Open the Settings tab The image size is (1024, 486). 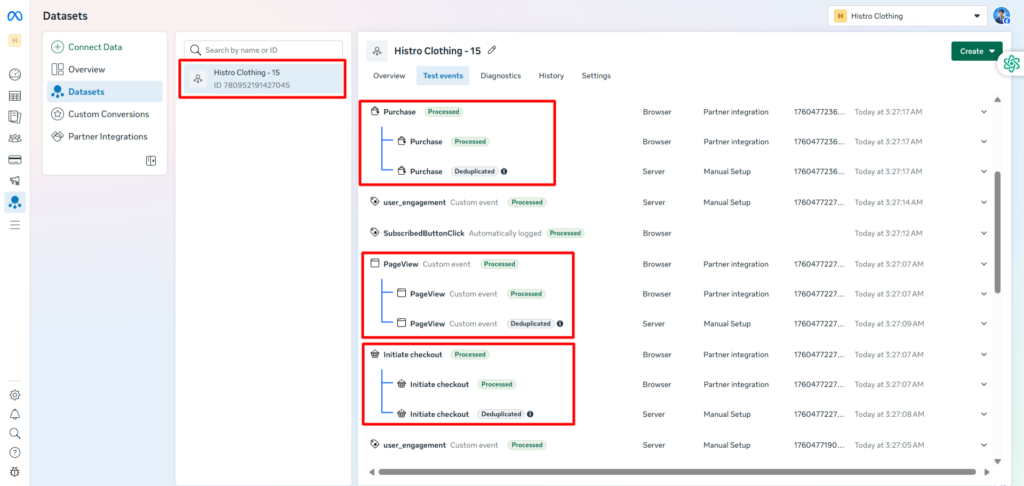tap(596, 76)
